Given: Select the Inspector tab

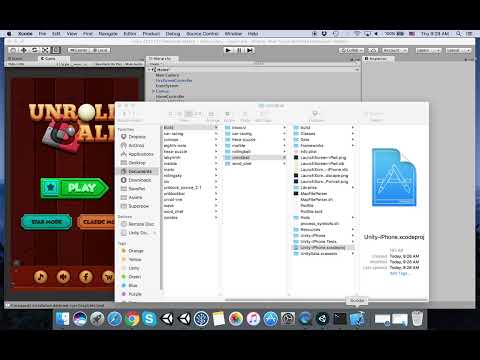Looking at the screenshot, I should [x=378, y=59].
